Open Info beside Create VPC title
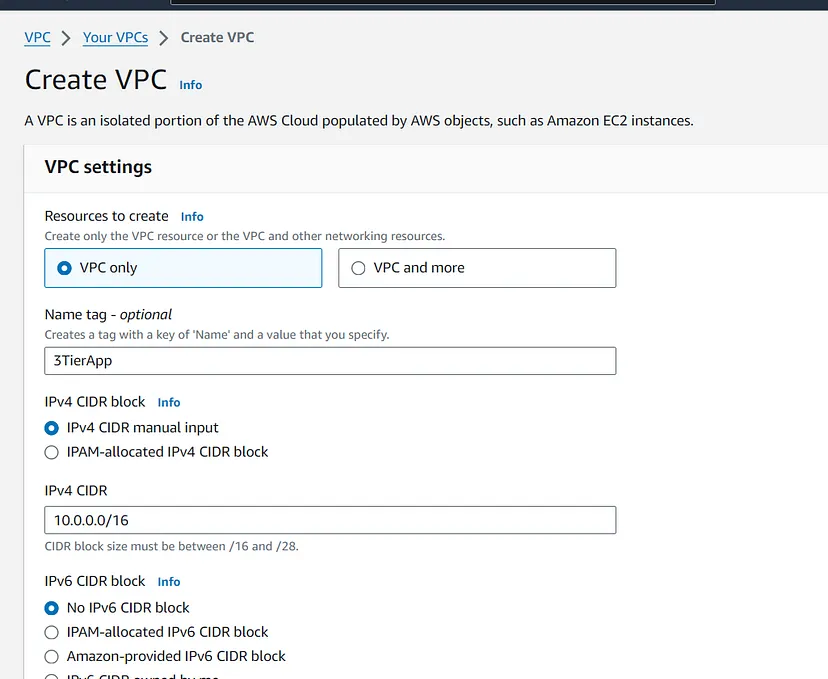The height and width of the screenshot is (679, 828). click(x=190, y=85)
